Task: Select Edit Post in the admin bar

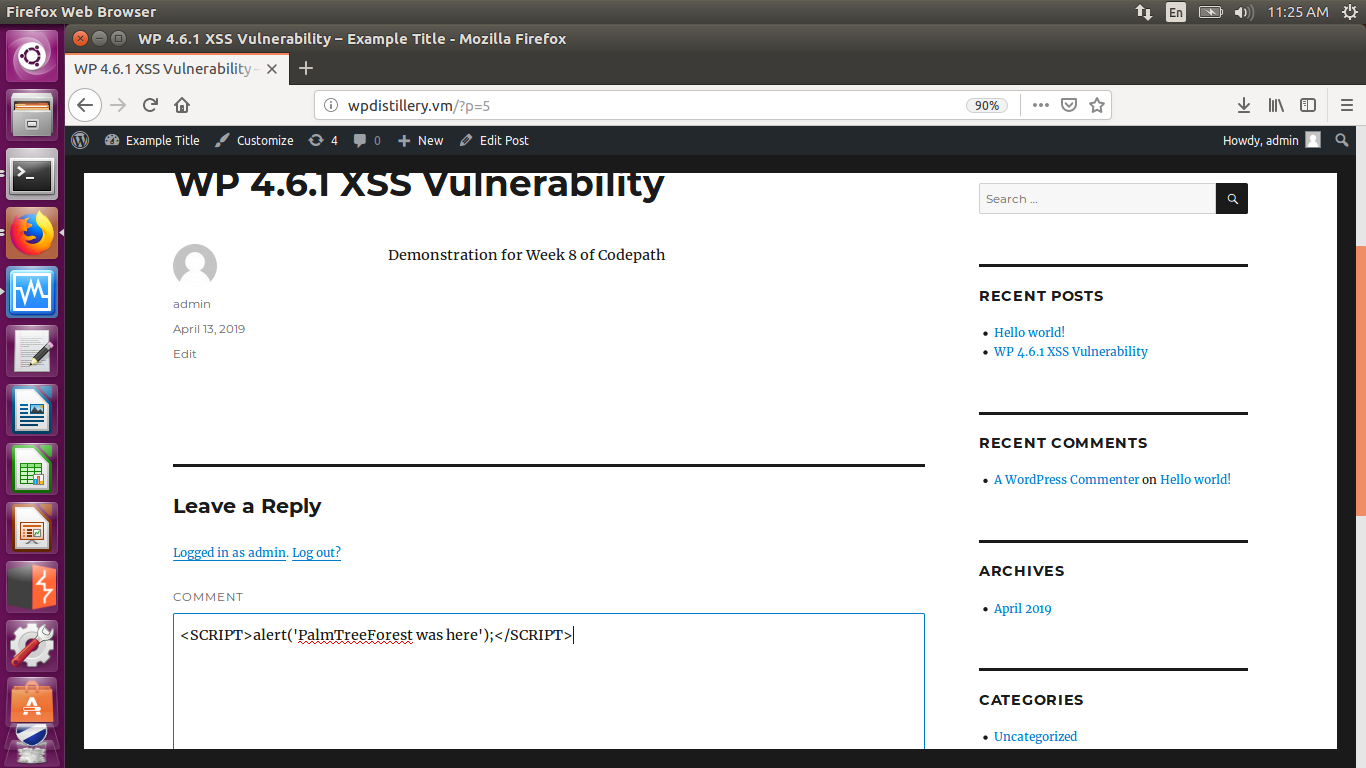Action: tap(494, 141)
